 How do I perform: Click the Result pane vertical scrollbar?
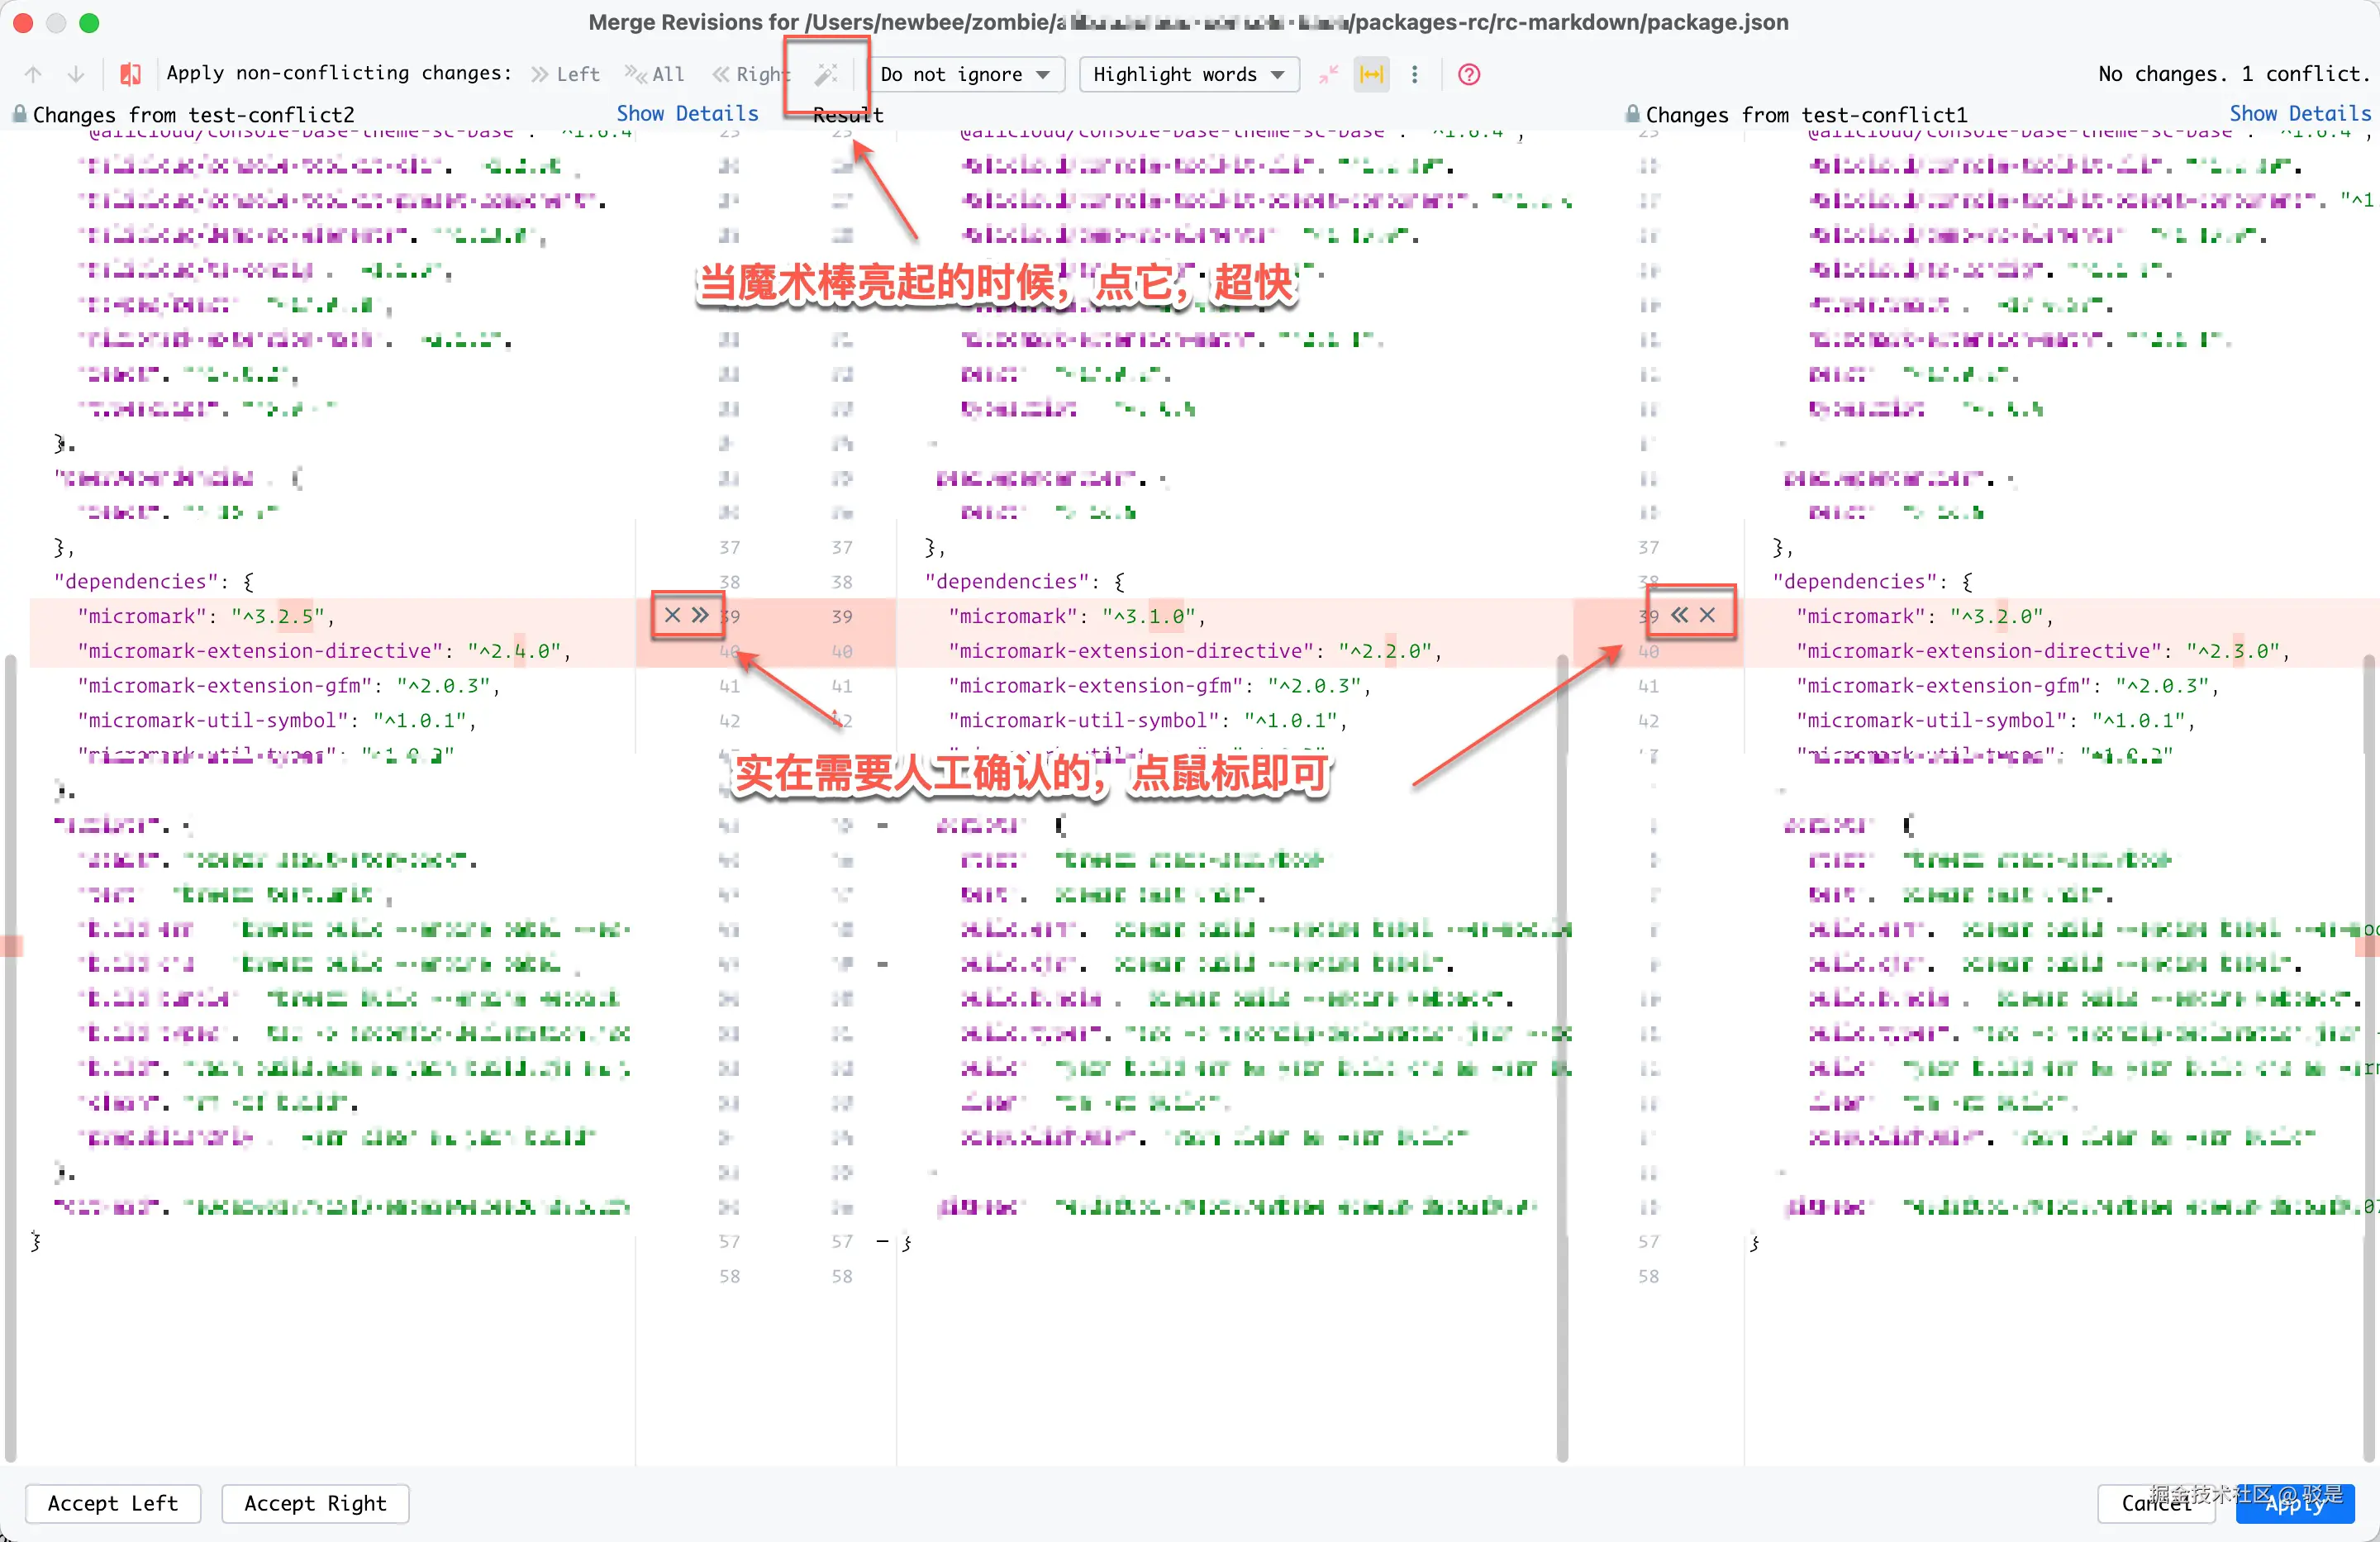pyautogui.click(x=1561, y=1050)
